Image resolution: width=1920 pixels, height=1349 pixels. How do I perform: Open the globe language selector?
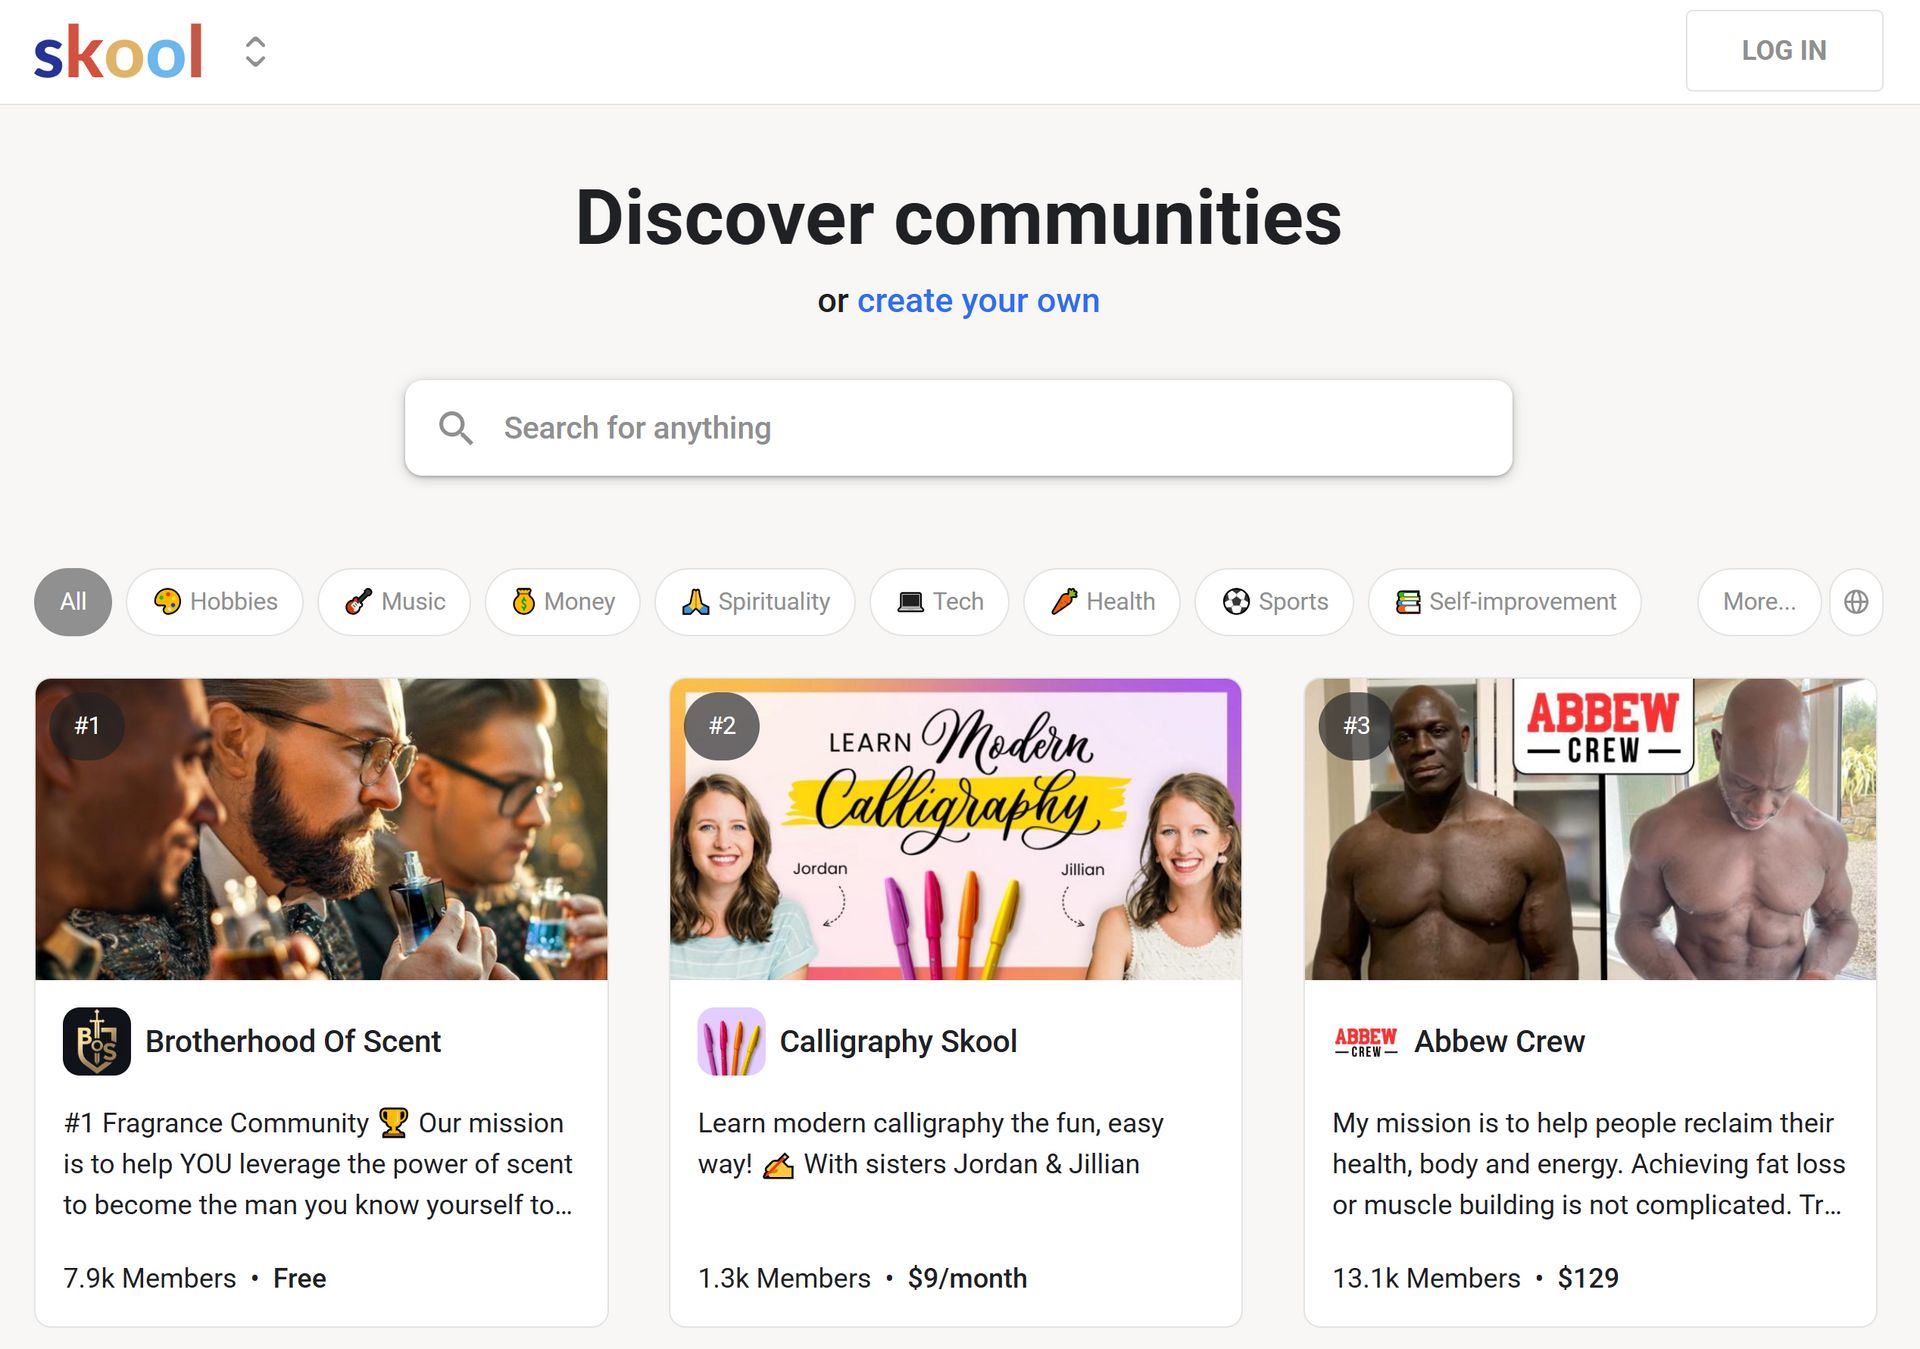pos(1856,602)
